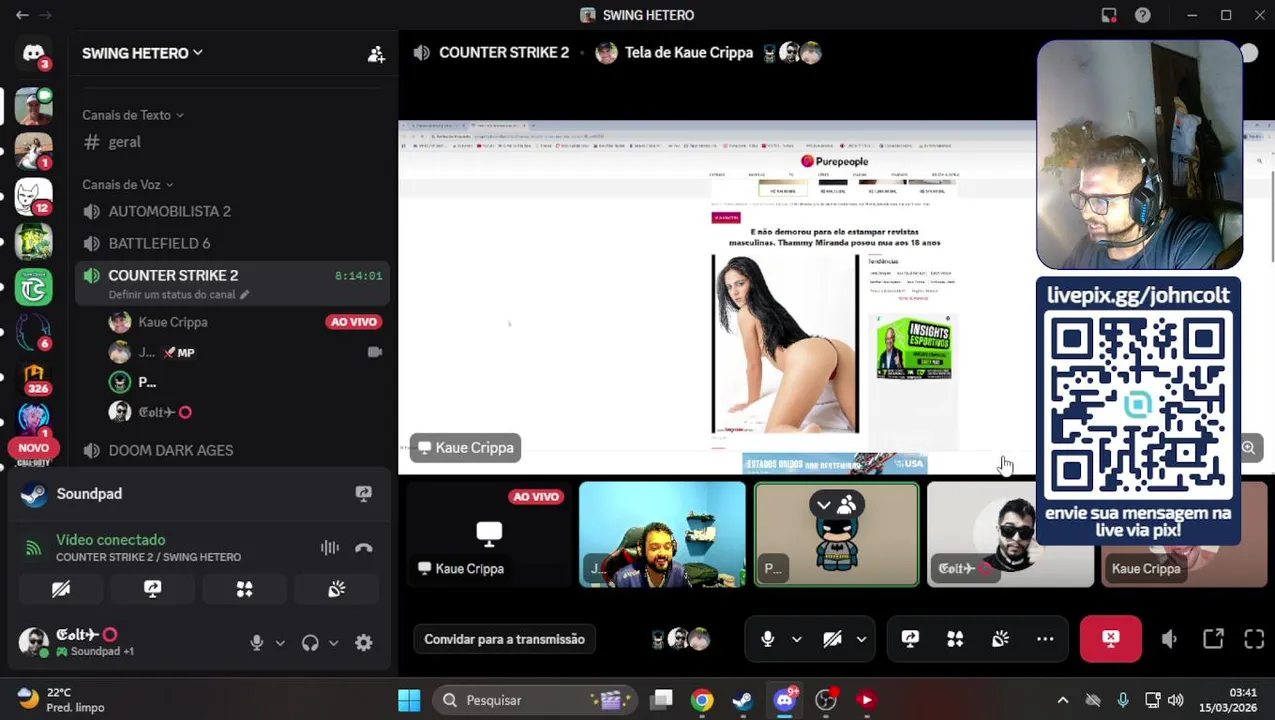Open the soundboard button in voice panel
Viewport: 1275px width, 720px height.
coord(336,589)
